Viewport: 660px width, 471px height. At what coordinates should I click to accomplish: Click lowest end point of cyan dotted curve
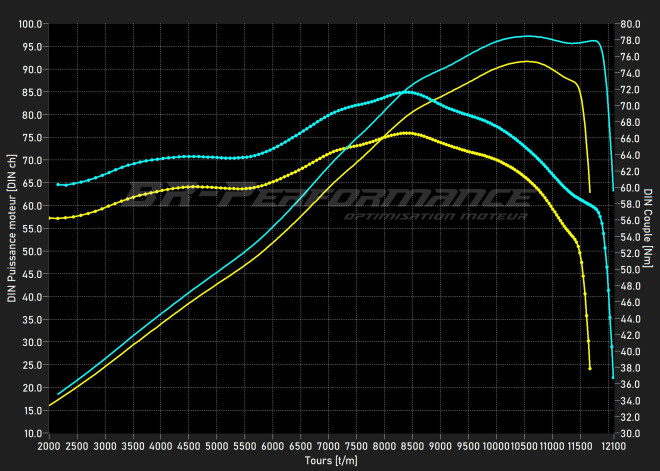click(613, 377)
